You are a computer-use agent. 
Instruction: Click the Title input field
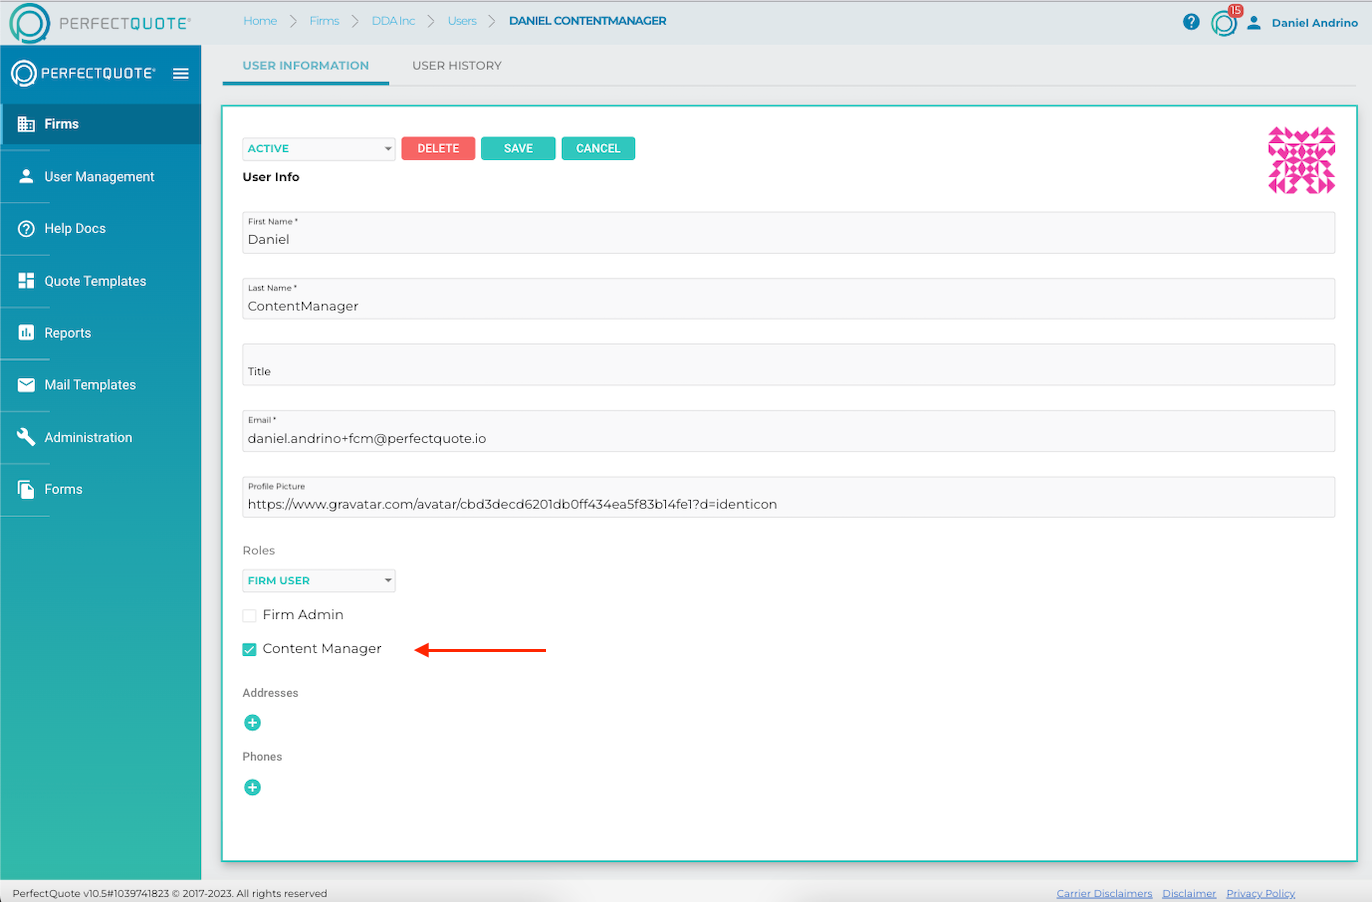788,365
